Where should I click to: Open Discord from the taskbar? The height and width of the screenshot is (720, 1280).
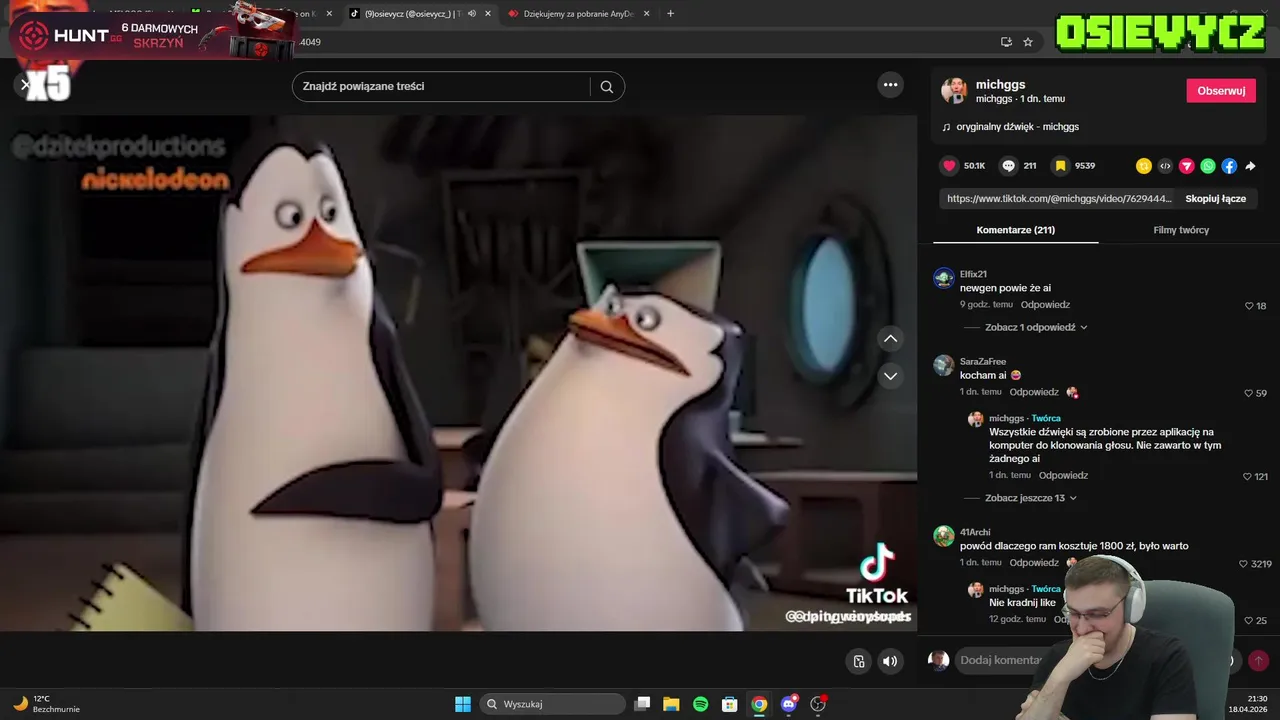(788, 704)
